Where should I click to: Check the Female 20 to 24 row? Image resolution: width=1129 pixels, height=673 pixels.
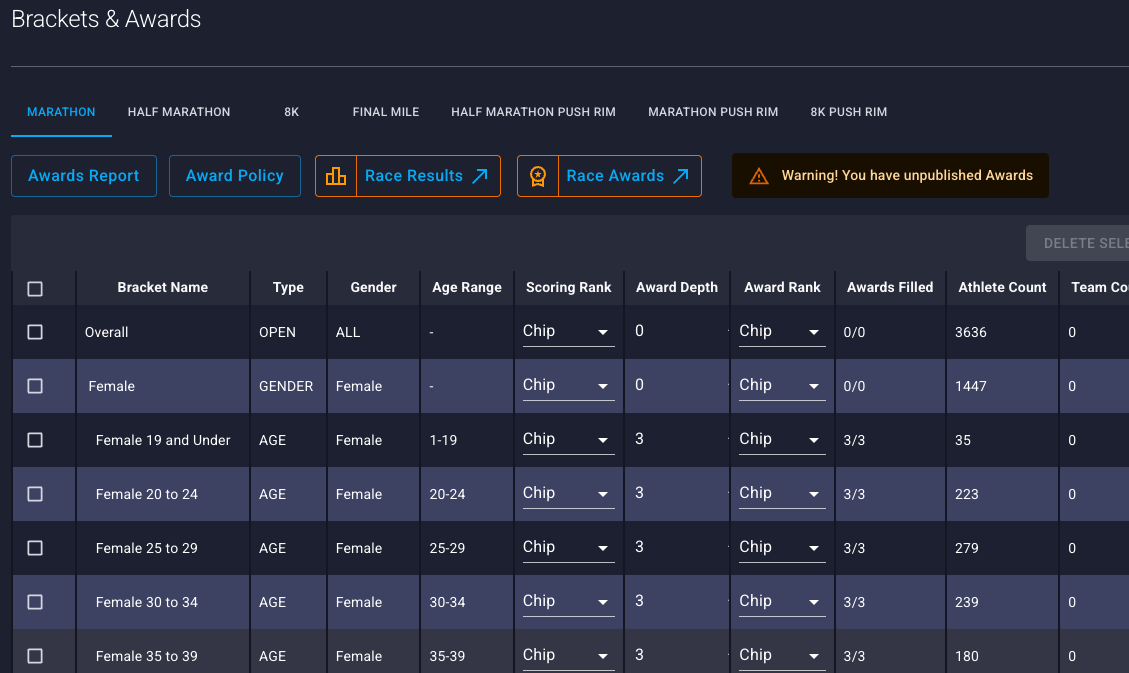pos(35,494)
